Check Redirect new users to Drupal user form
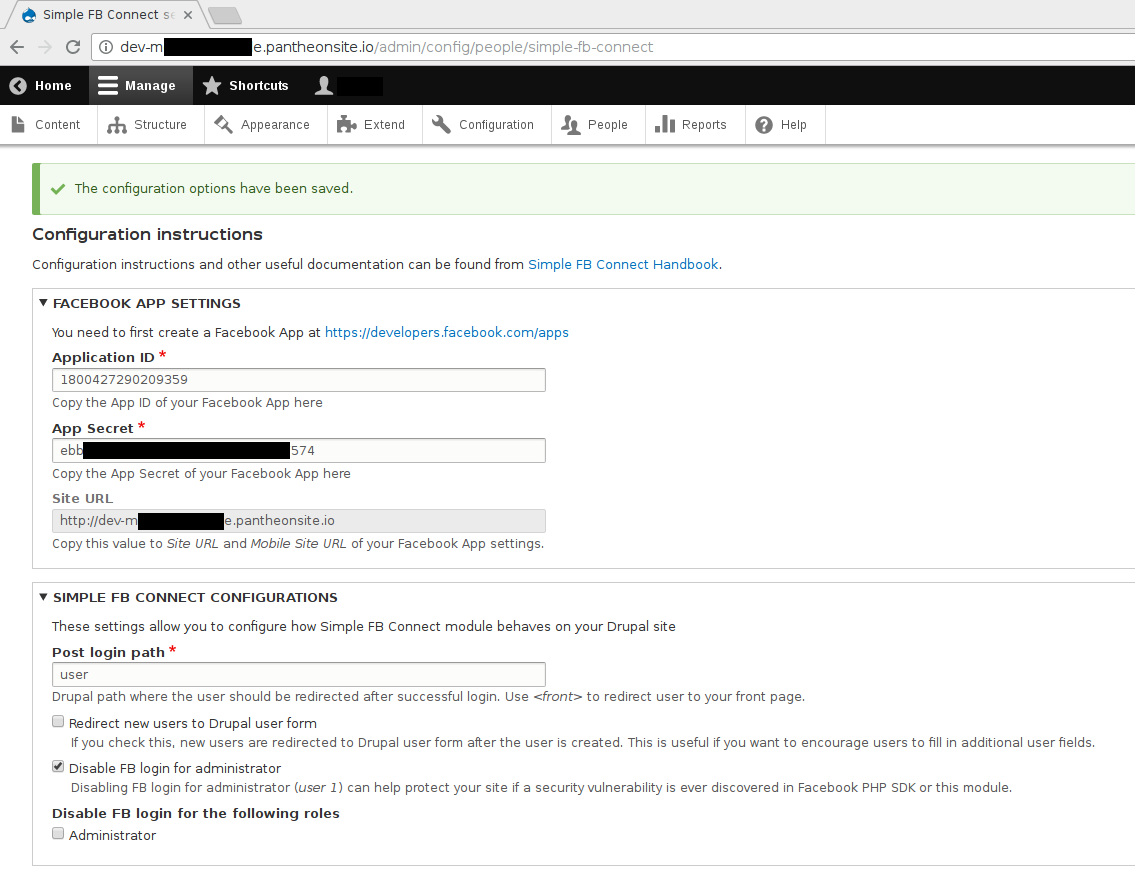This screenshot has height=872, width=1135. pos(58,721)
